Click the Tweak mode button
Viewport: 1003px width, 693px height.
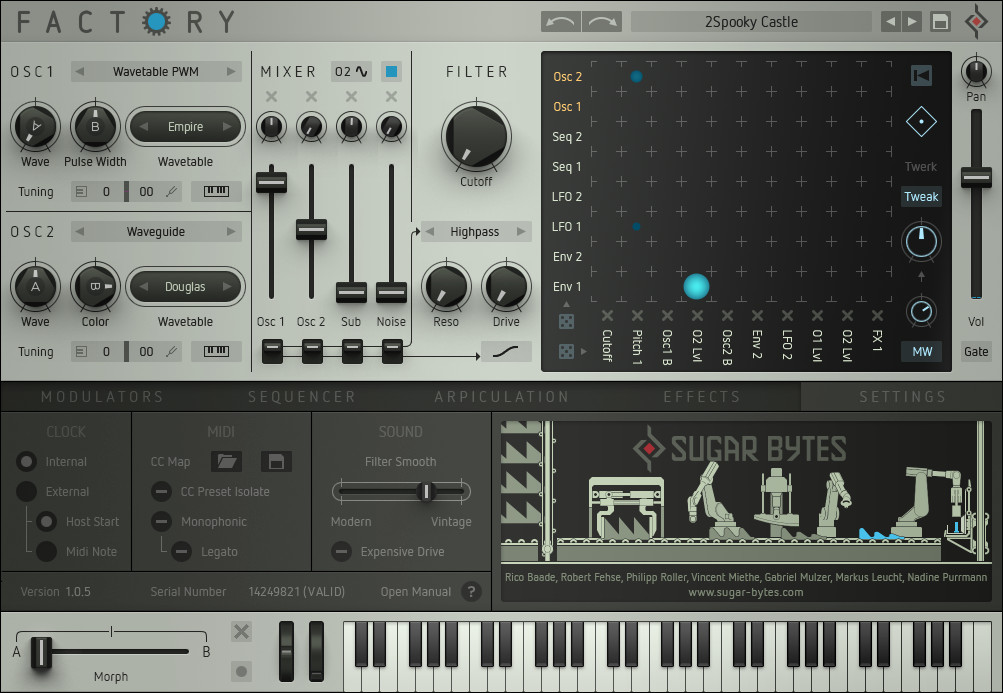[x=921, y=196]
